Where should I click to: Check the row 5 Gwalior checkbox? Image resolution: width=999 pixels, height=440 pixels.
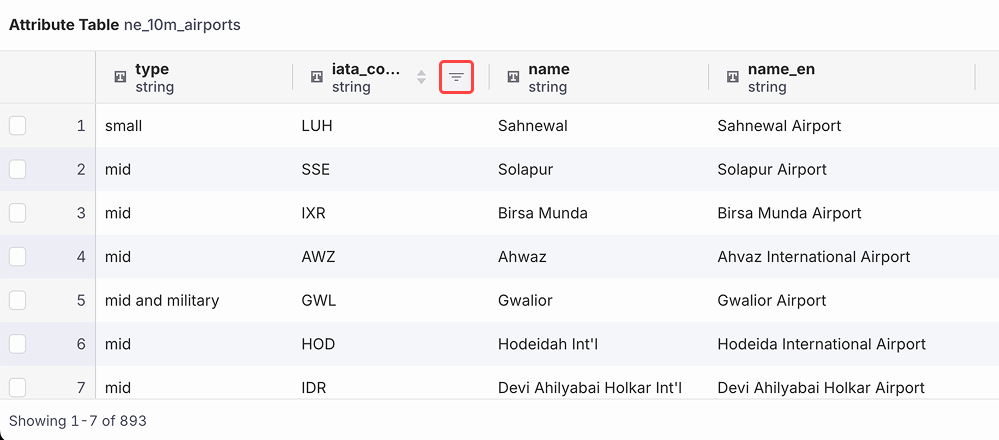18,300
